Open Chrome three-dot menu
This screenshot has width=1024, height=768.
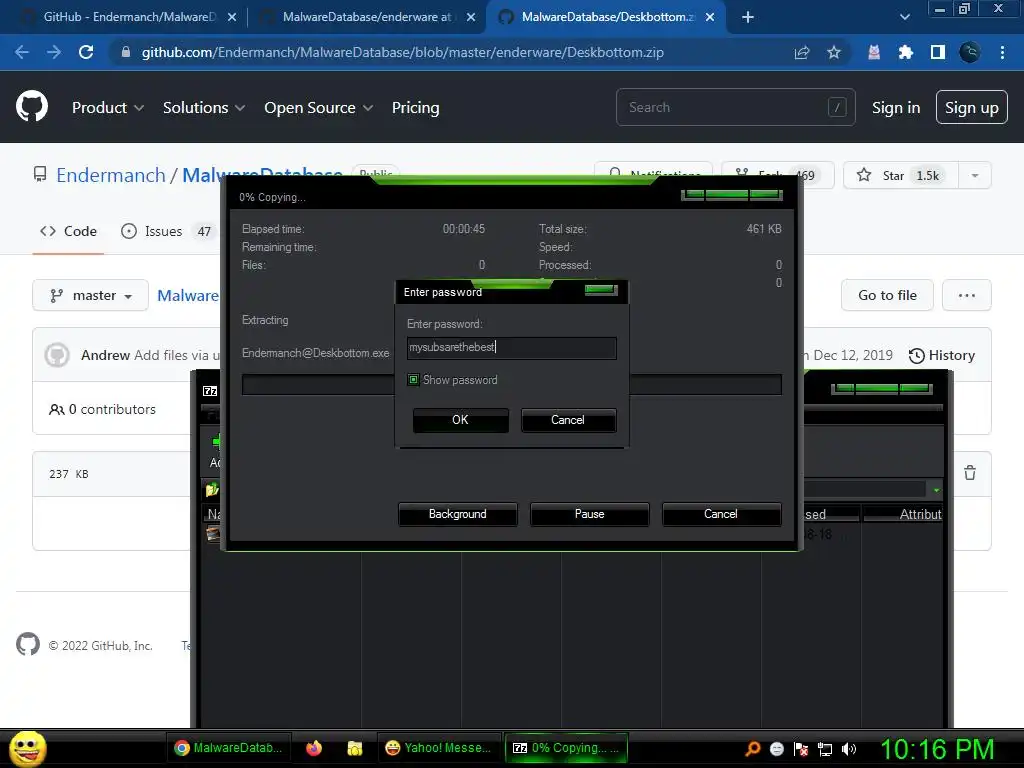(x=1002, y=52)
